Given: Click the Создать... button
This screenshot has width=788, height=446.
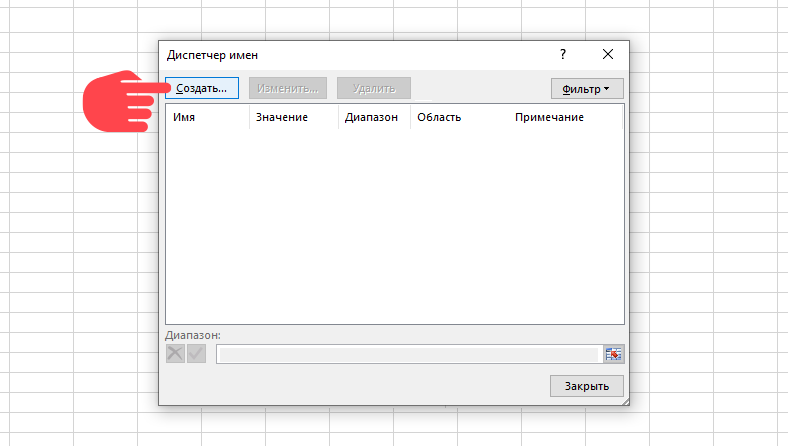Looking at the screenshot, I should click(202, 88).
